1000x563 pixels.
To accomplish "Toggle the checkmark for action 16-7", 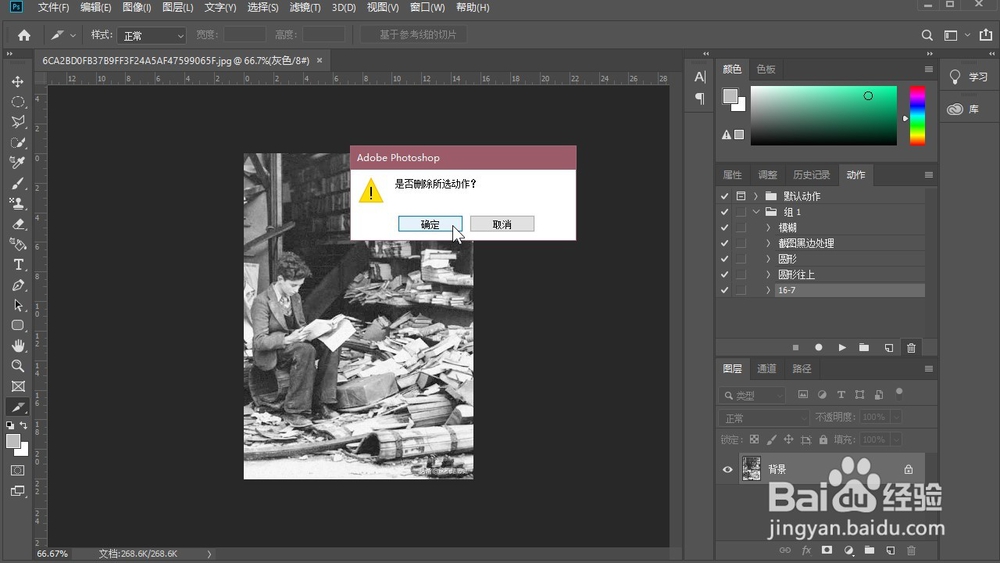I will (724, 290).
